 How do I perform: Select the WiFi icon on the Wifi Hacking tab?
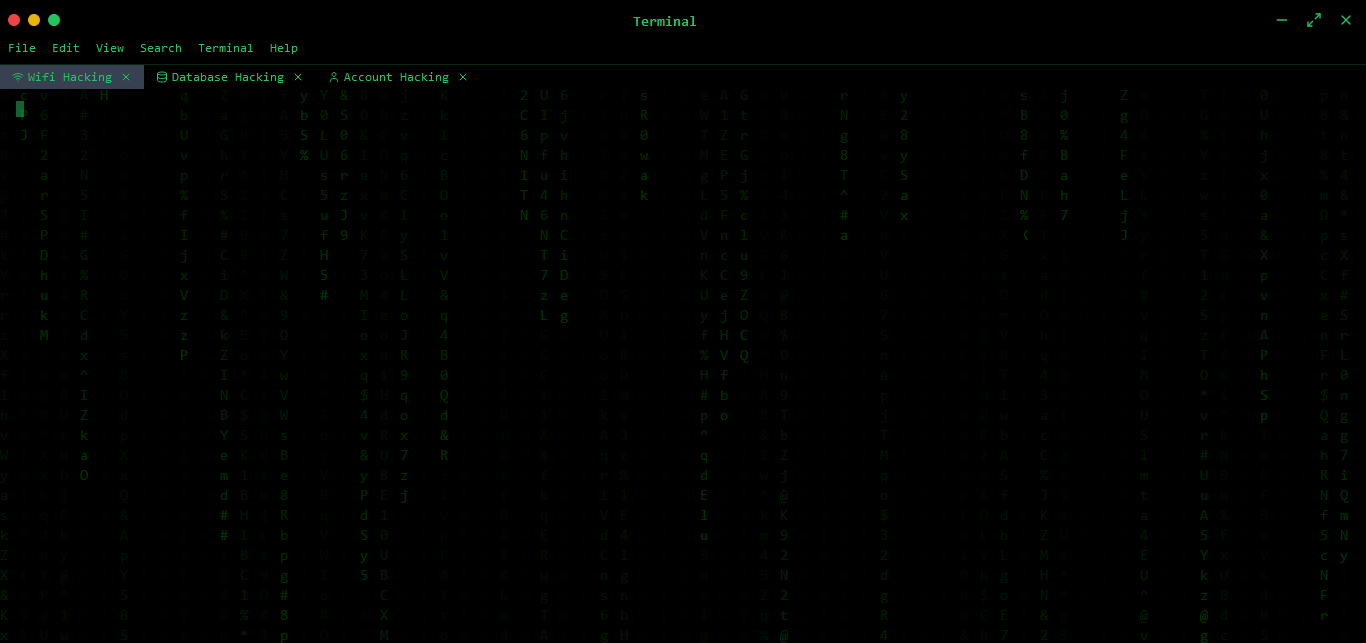click(18, 77)
